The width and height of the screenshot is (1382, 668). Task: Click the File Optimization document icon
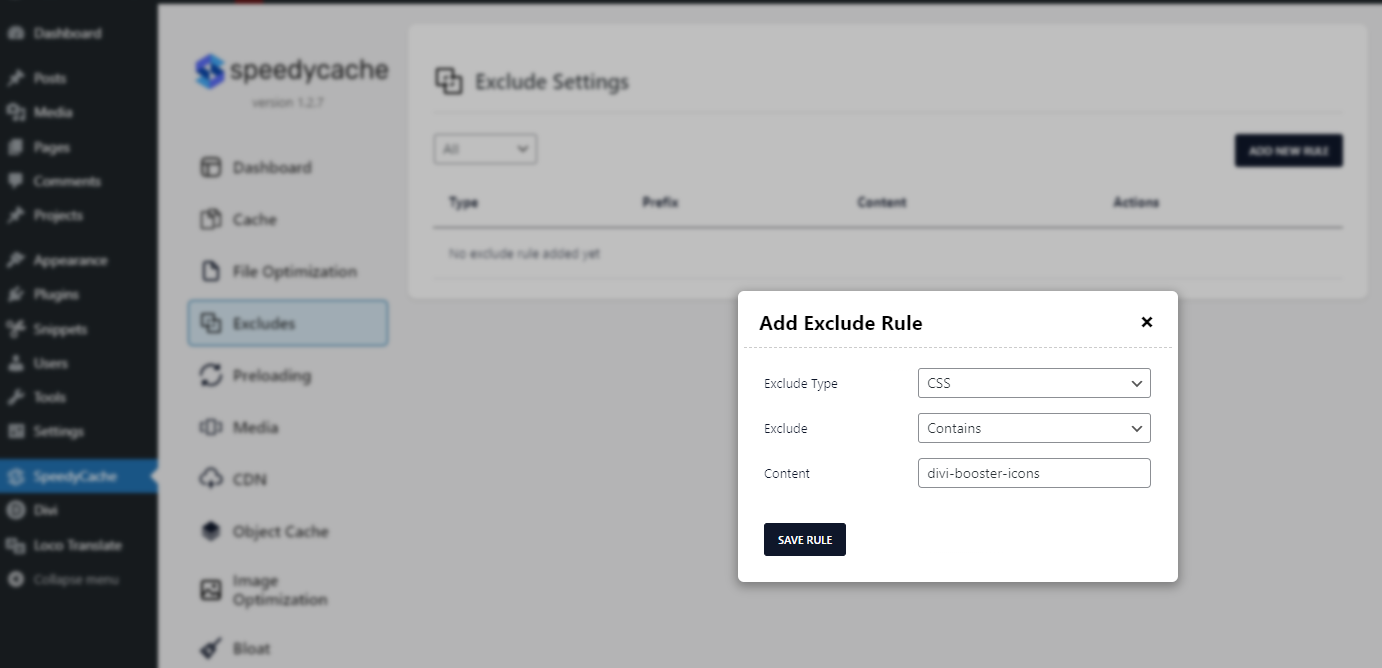(x=210, y=271)
